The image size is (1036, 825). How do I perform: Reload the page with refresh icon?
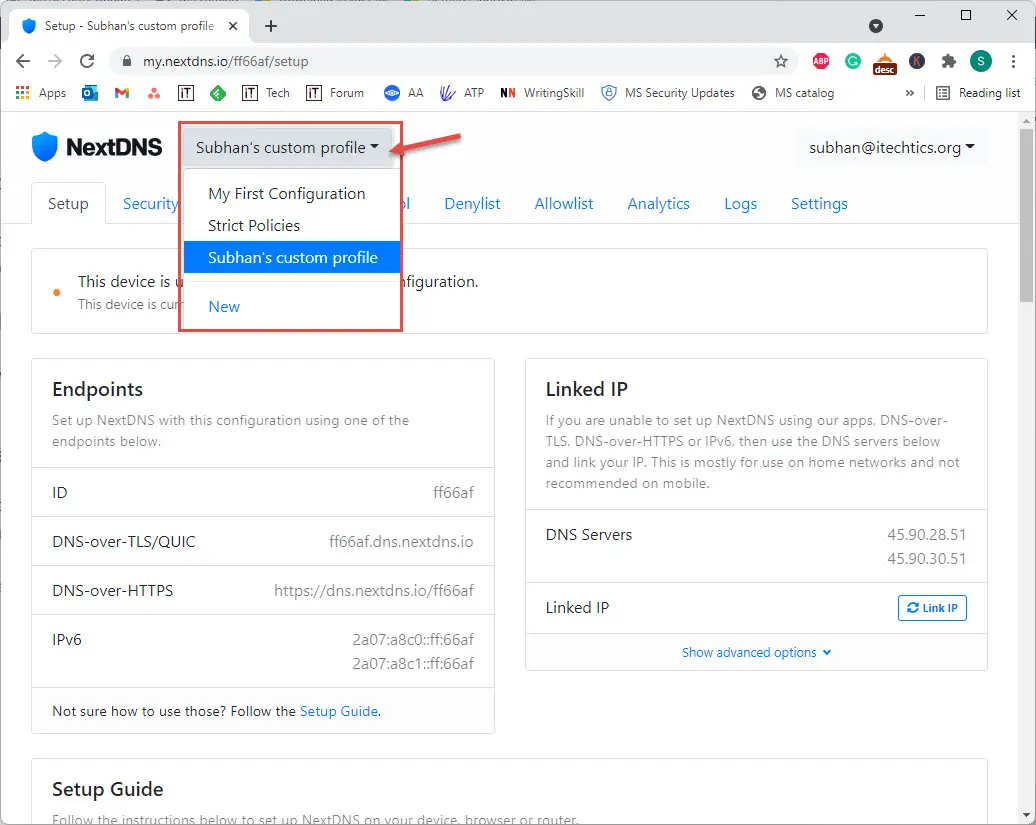click(87, 61)
